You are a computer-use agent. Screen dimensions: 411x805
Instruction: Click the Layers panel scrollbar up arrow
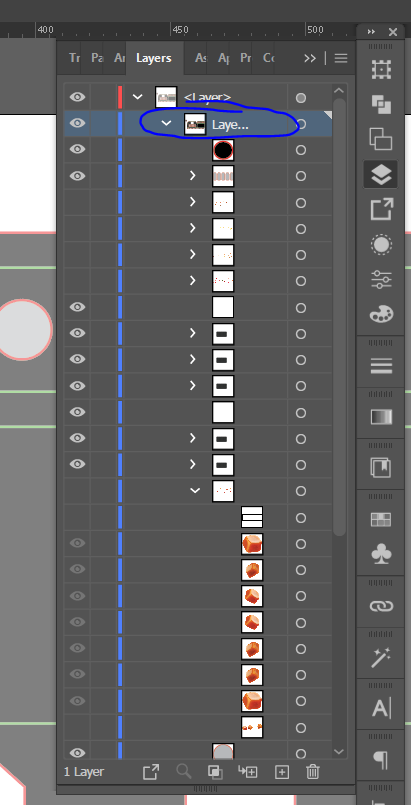coord(339,91)
